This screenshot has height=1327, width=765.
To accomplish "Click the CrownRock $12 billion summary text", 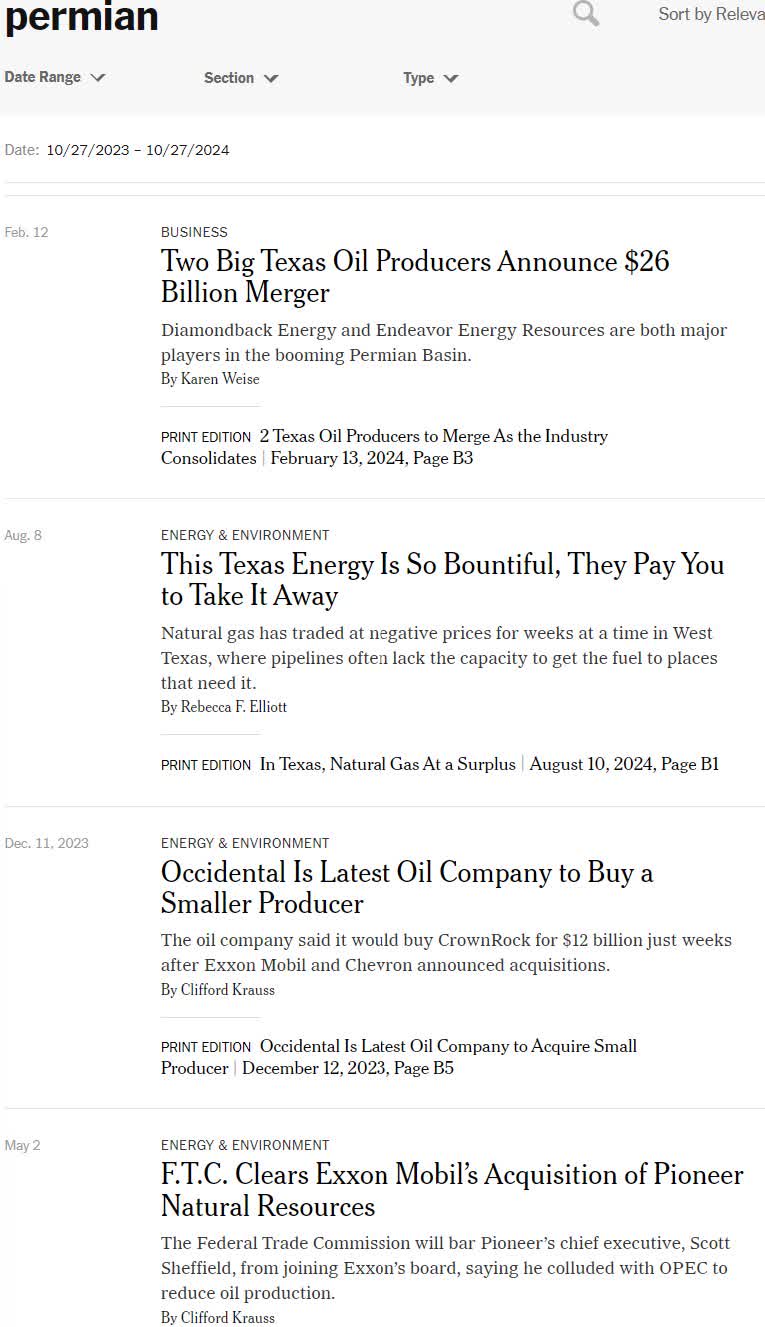I will click(446, 952).
